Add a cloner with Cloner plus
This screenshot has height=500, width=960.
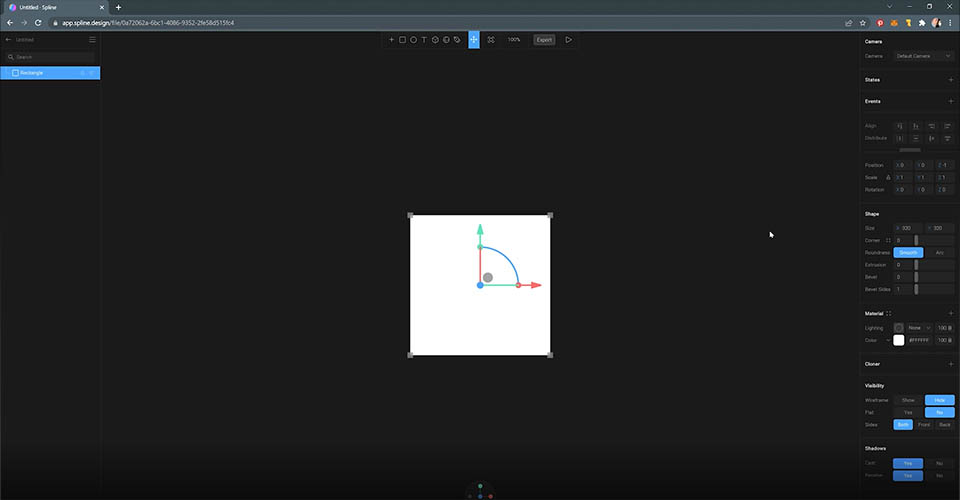951,364
